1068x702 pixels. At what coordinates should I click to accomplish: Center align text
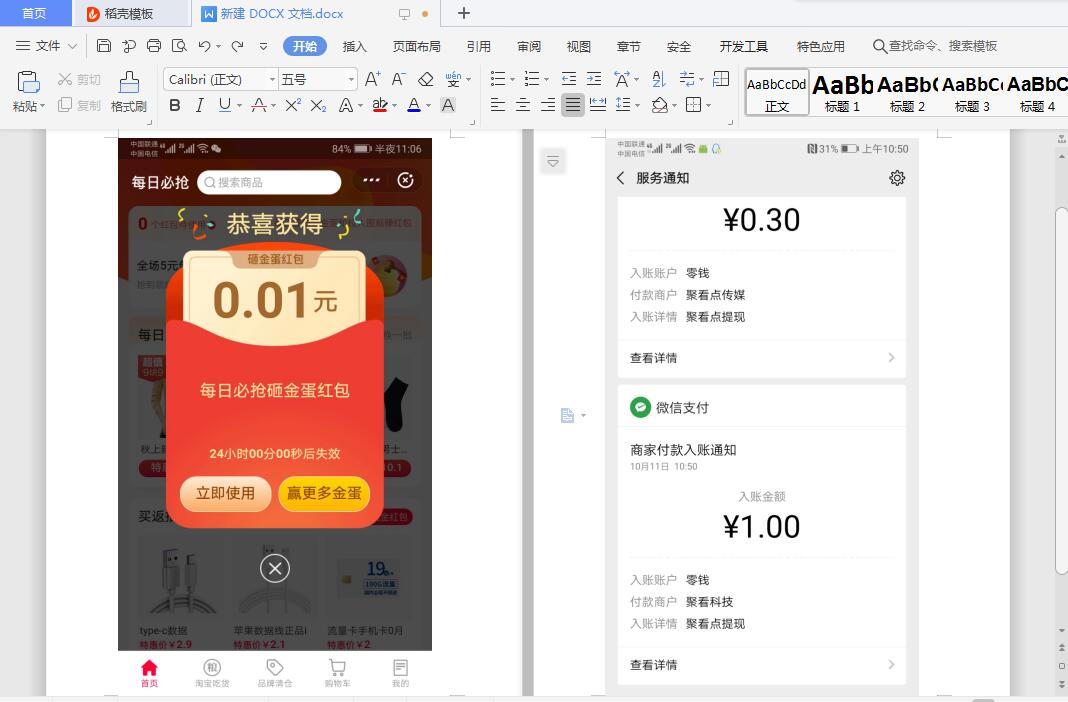523,105
